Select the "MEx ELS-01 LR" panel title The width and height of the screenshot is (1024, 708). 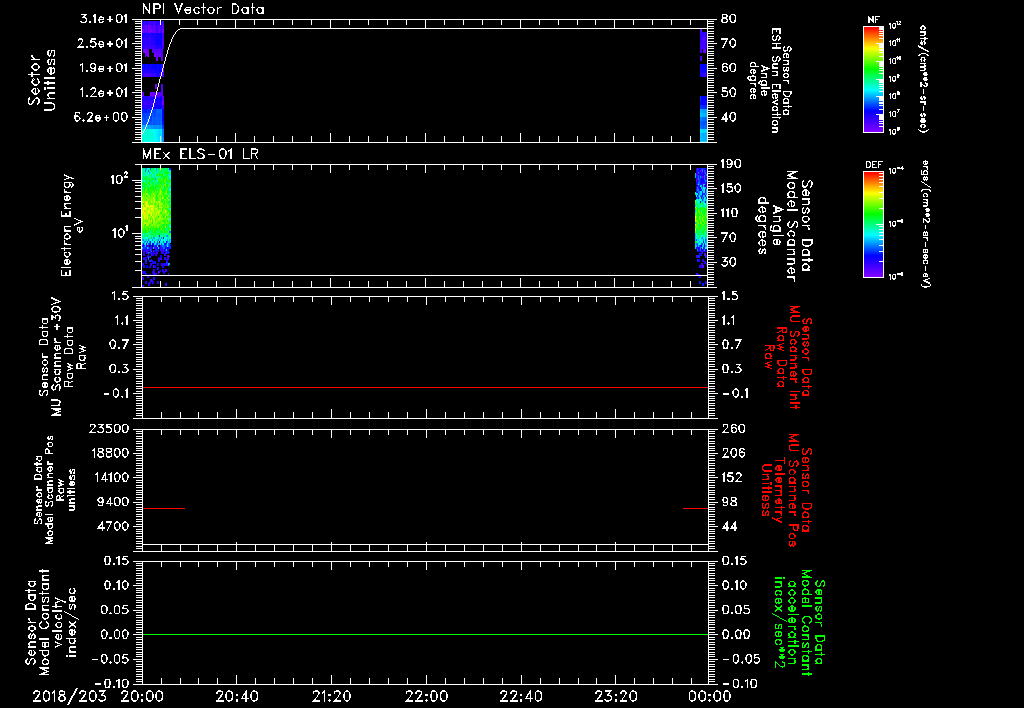(x=200, y=154)
